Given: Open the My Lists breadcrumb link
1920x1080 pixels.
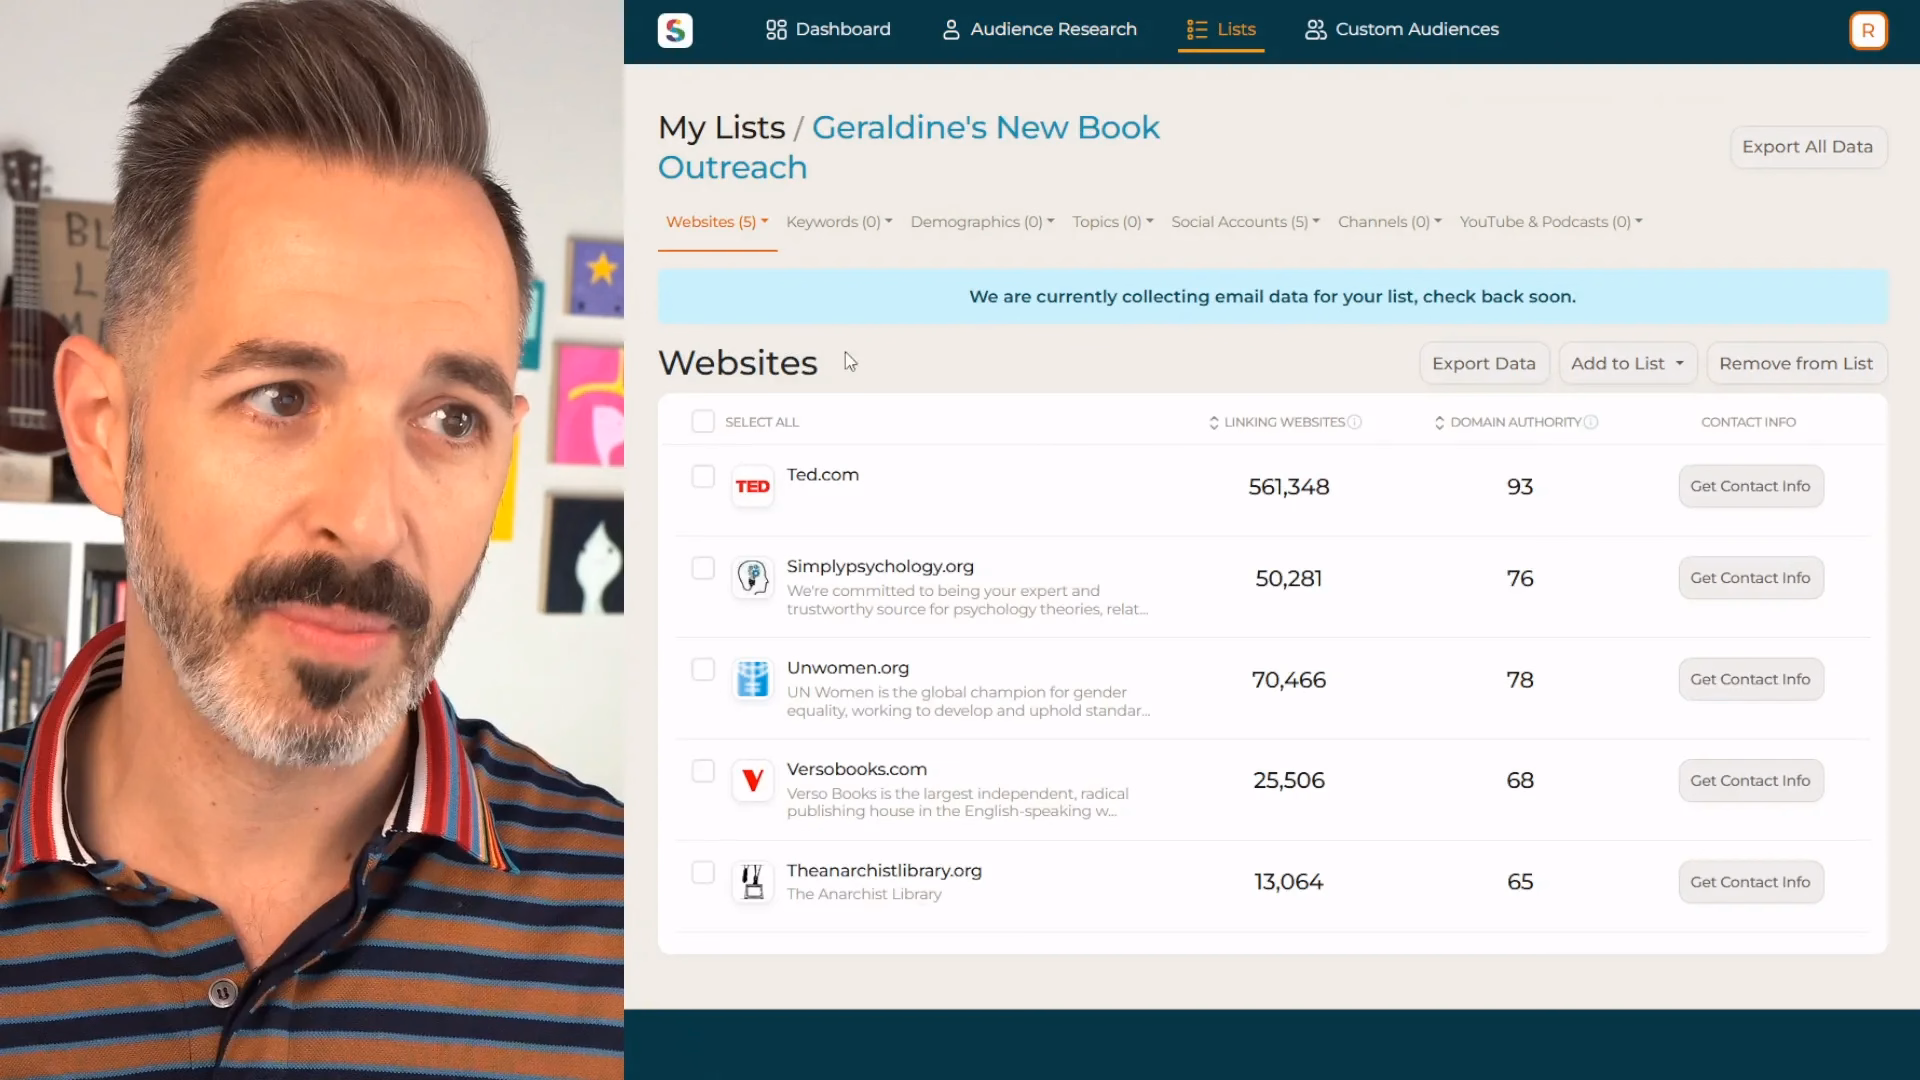Looking at the screenshot, I should click(721, 128).
